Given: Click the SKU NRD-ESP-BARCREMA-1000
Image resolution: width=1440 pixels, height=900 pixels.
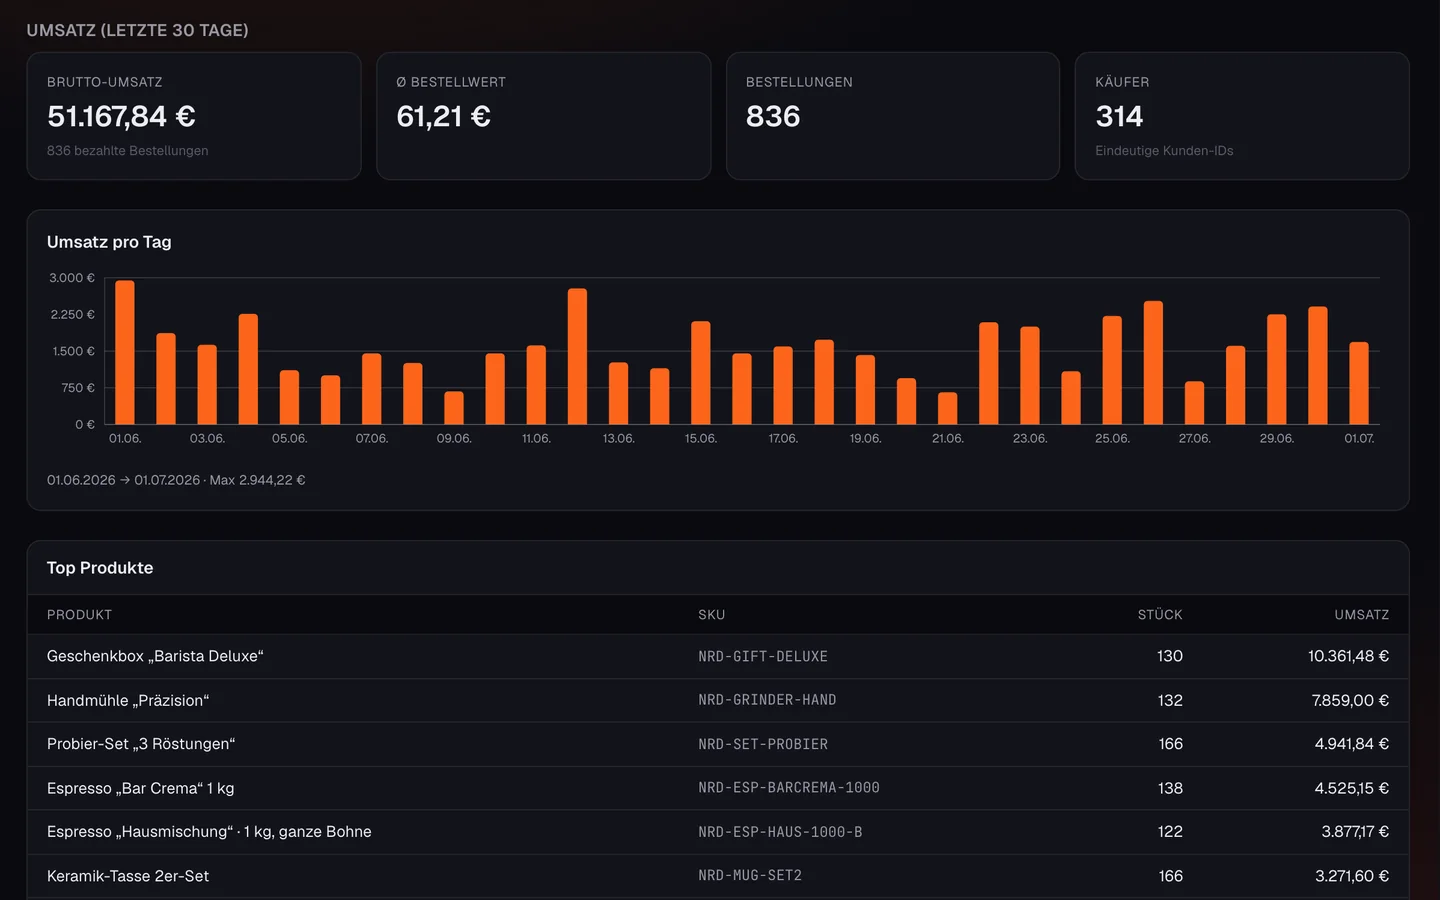Looking at the screenshot, I should [x=789, y=788].
